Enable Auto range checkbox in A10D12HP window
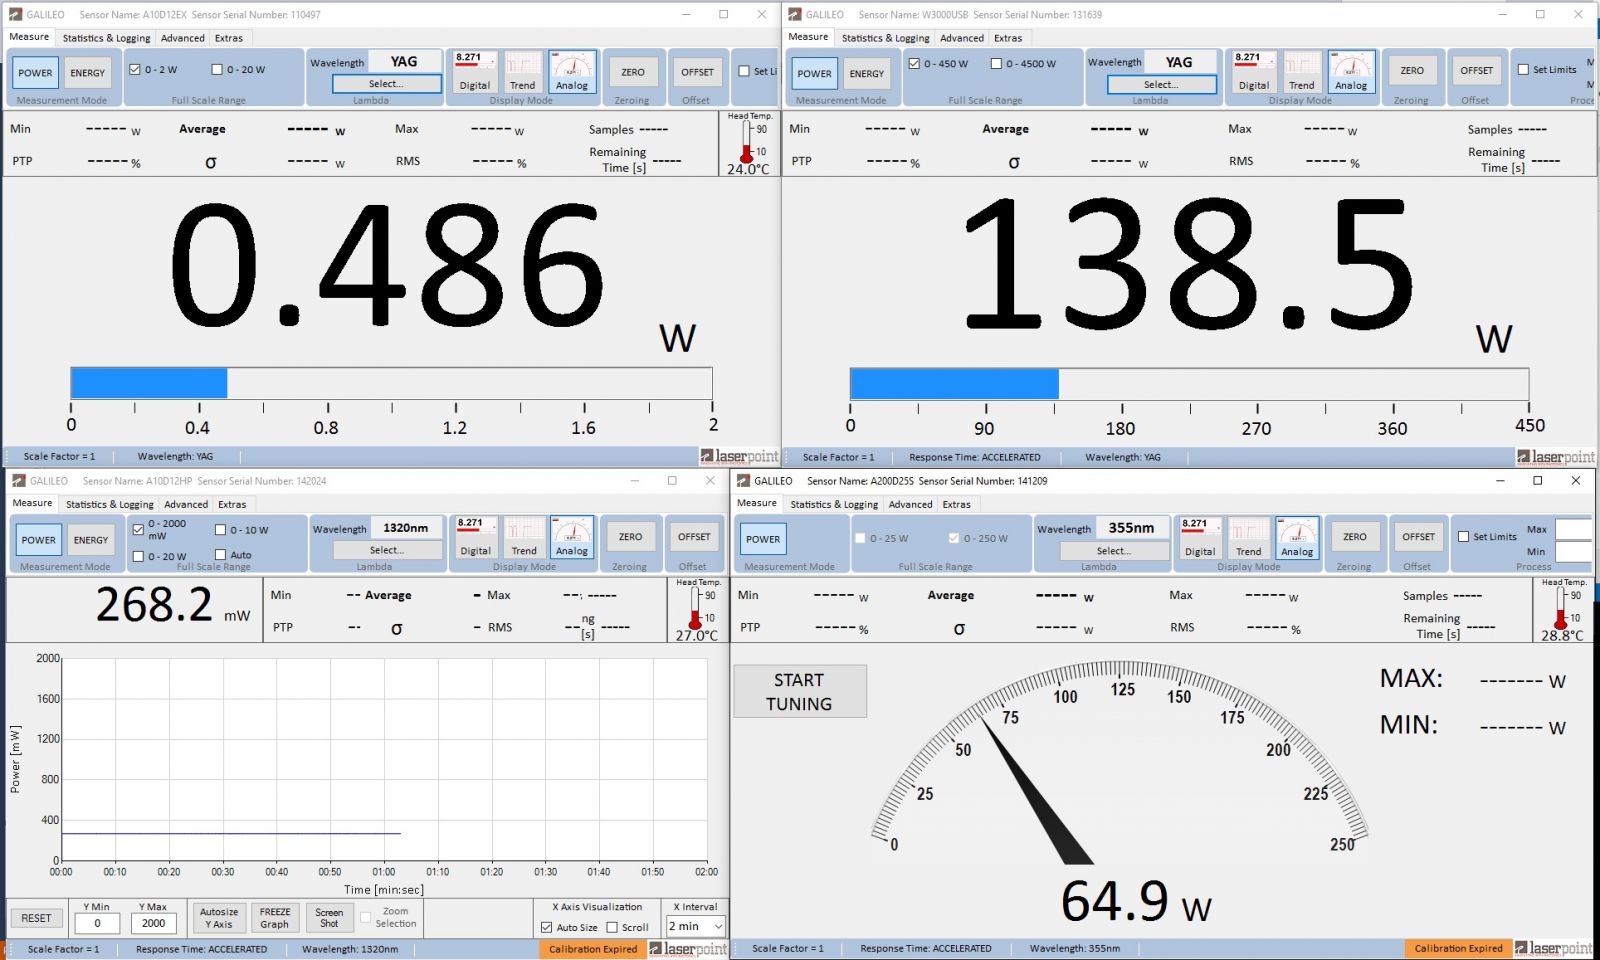 click(221, 554)
